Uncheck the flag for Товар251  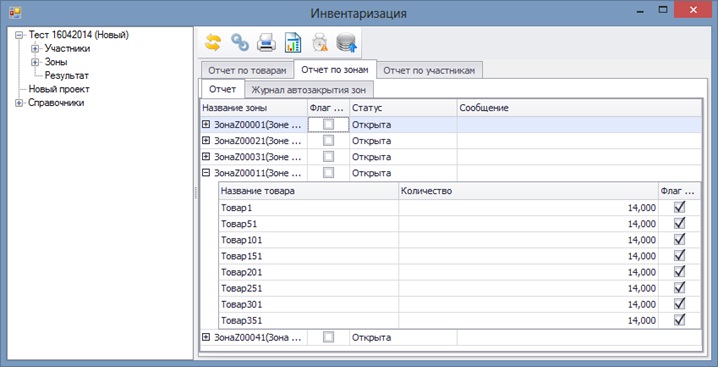coord(680,288)
